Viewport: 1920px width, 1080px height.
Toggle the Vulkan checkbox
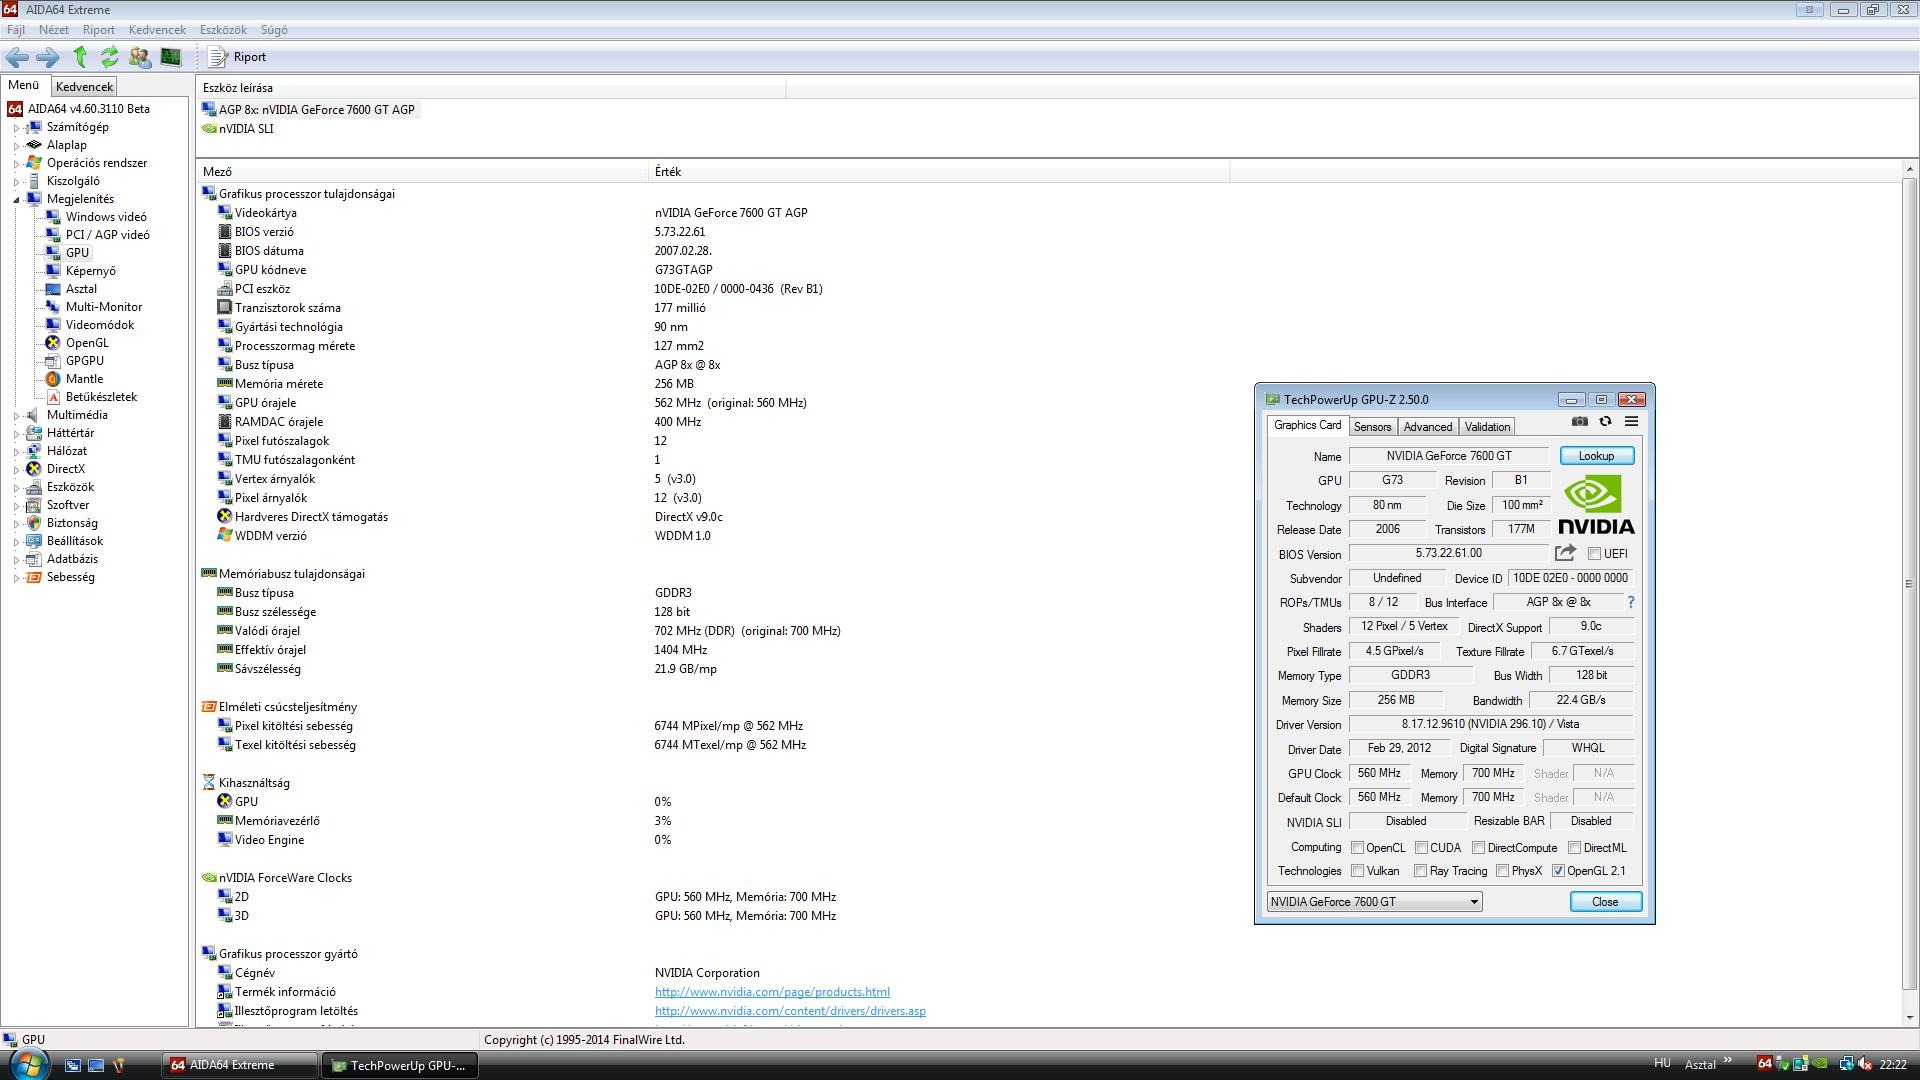[1357, 871]
